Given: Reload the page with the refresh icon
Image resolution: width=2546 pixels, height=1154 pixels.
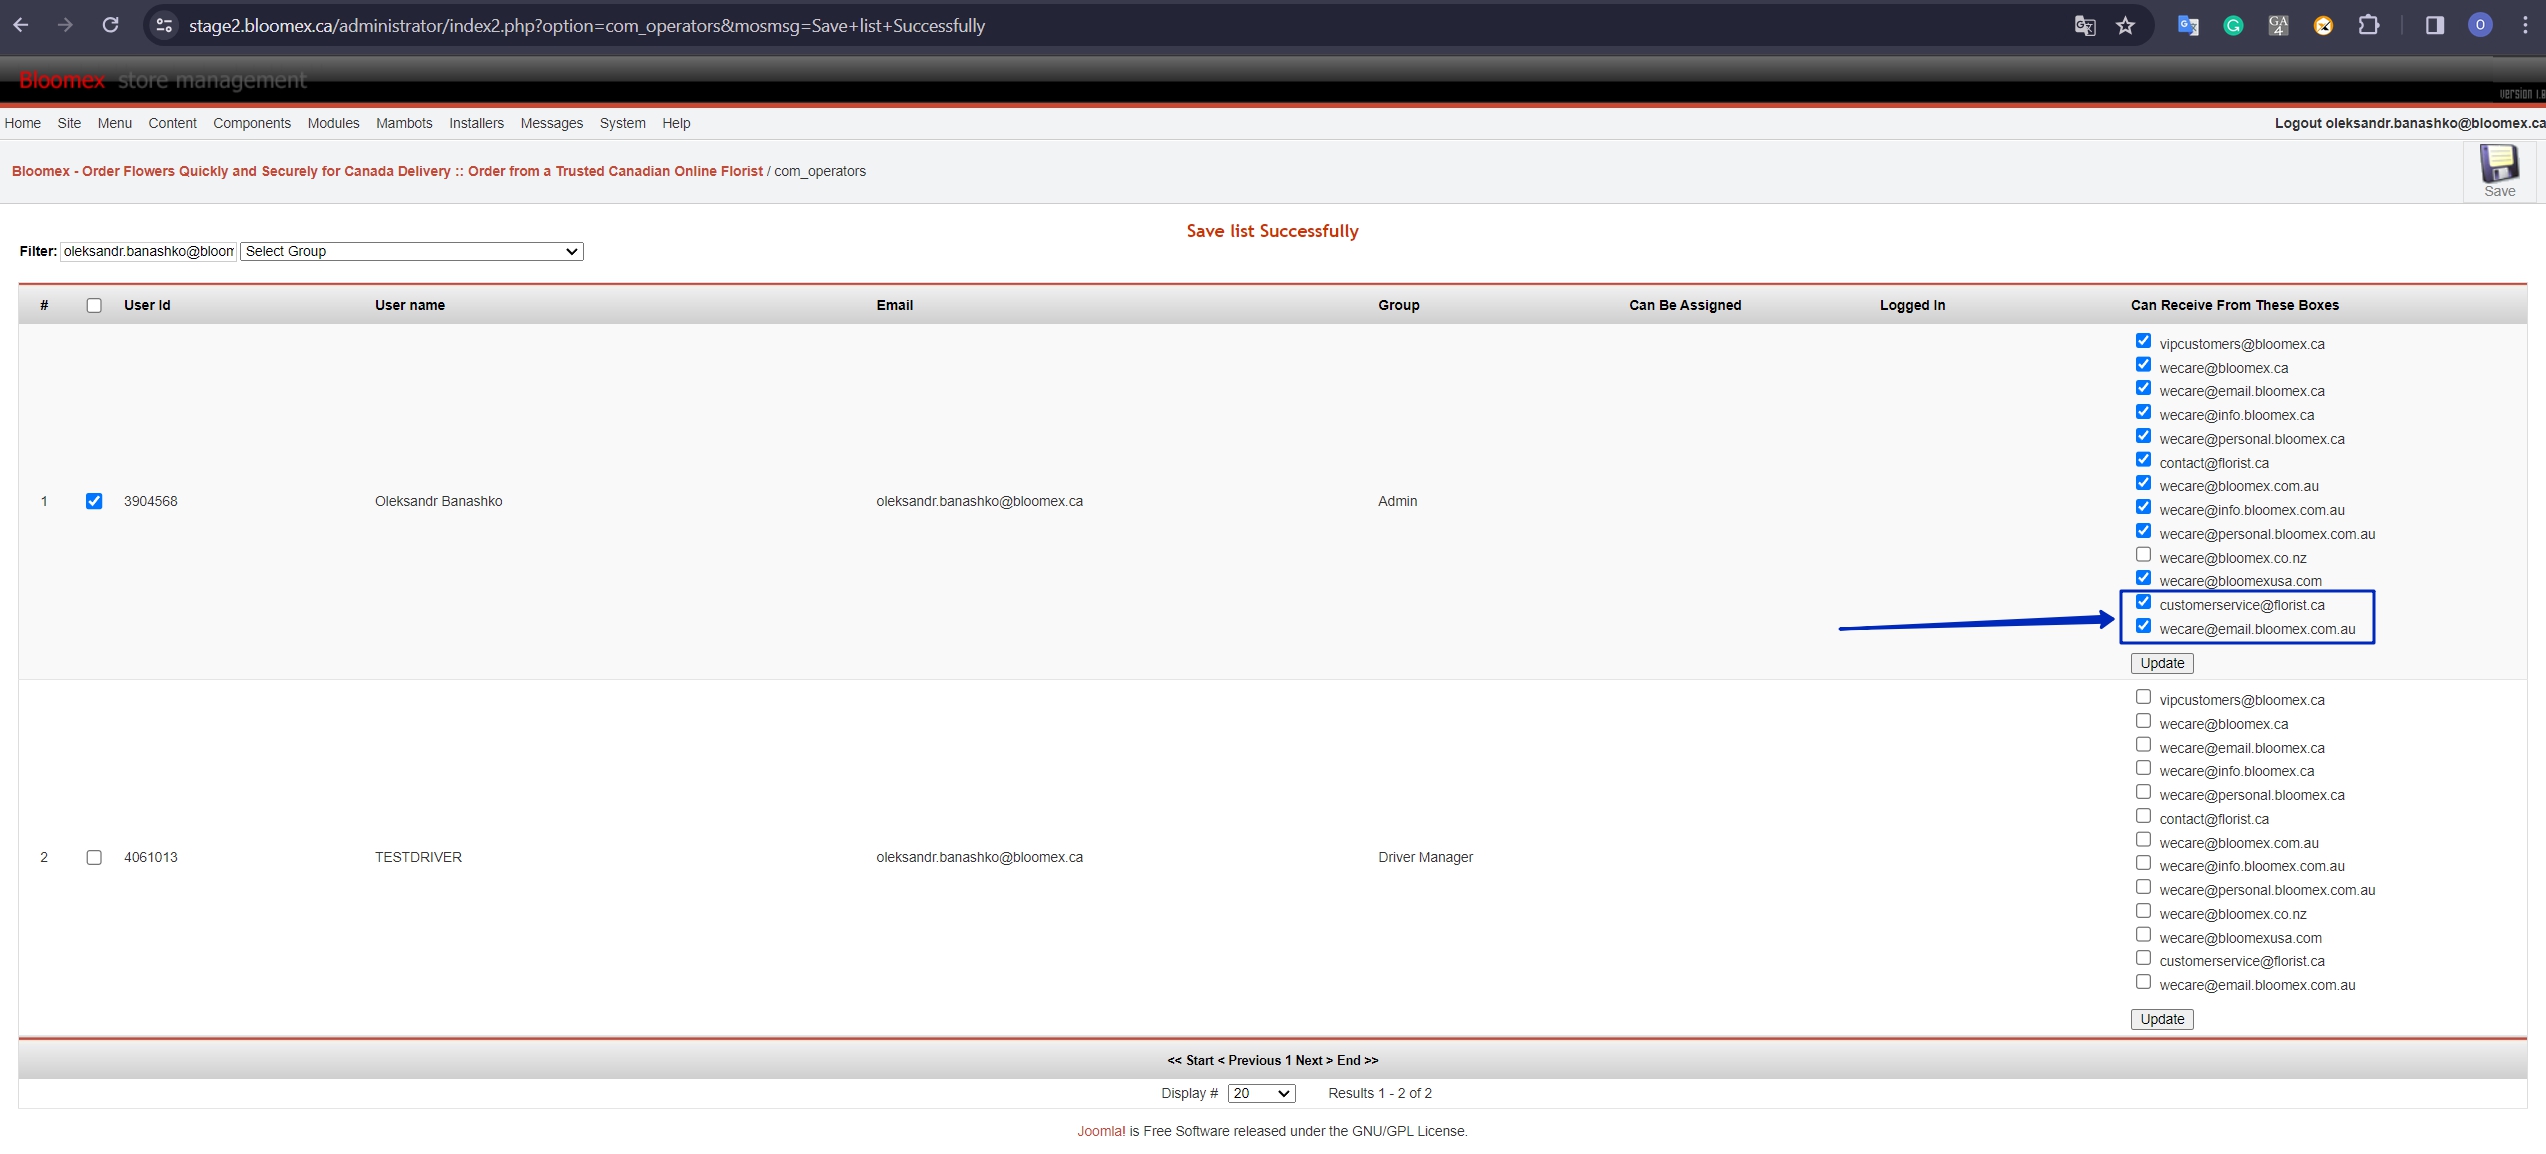Looking at the screenshot, I should 111,25.
